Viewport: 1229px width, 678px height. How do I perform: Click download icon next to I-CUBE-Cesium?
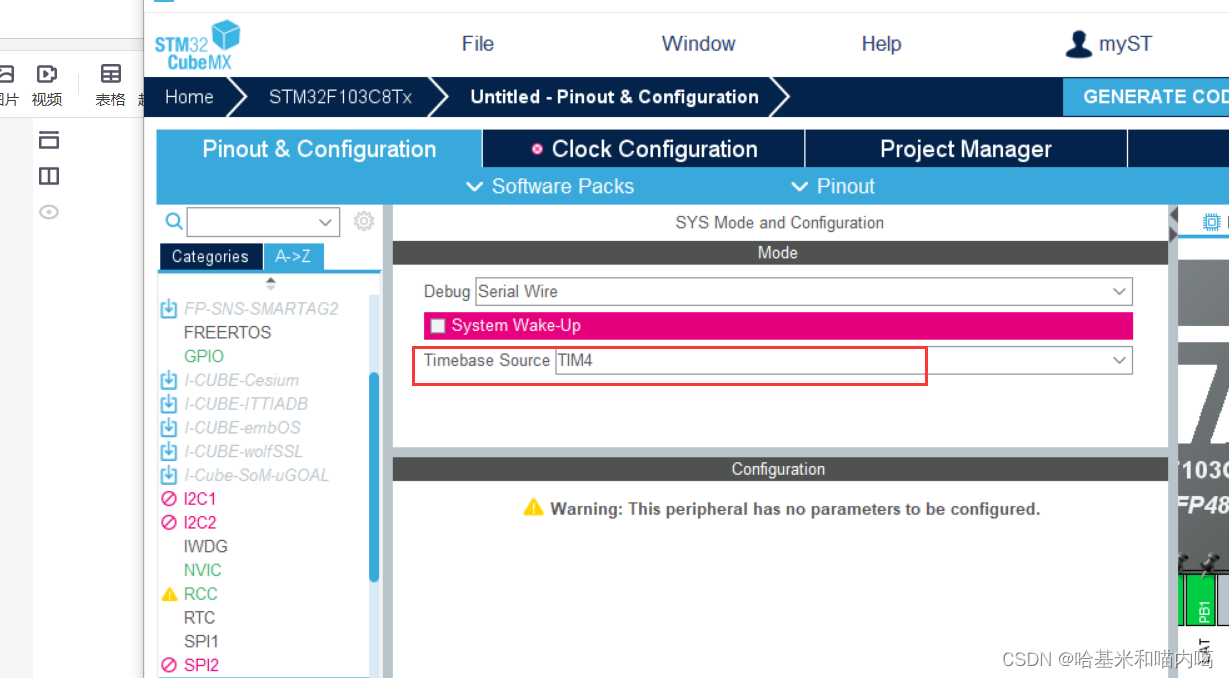point(169,380)
